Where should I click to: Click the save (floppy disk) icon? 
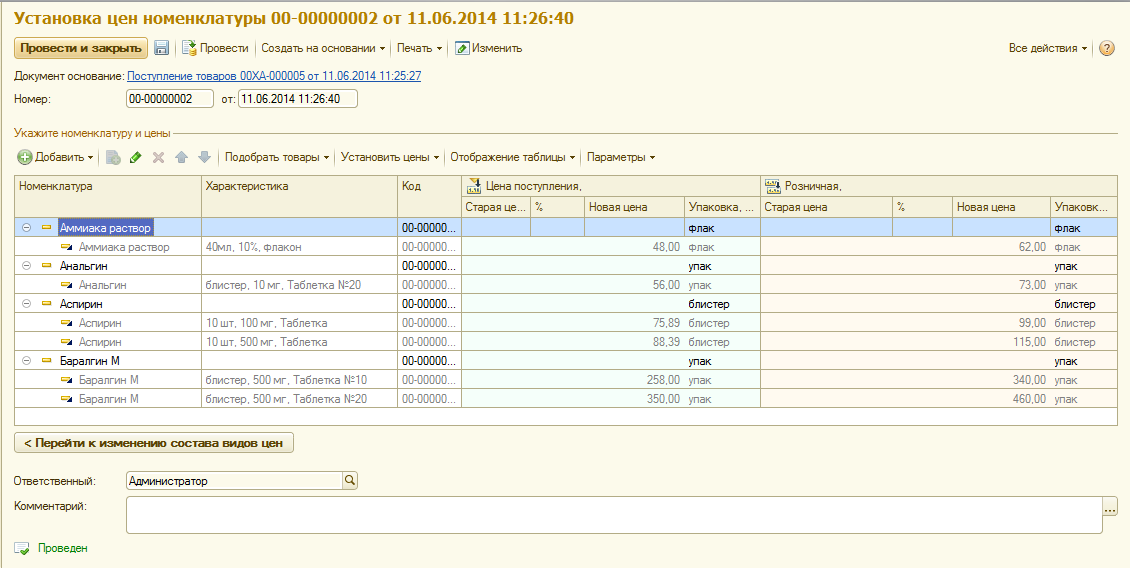pyautogui.click(x=161, y=48)
